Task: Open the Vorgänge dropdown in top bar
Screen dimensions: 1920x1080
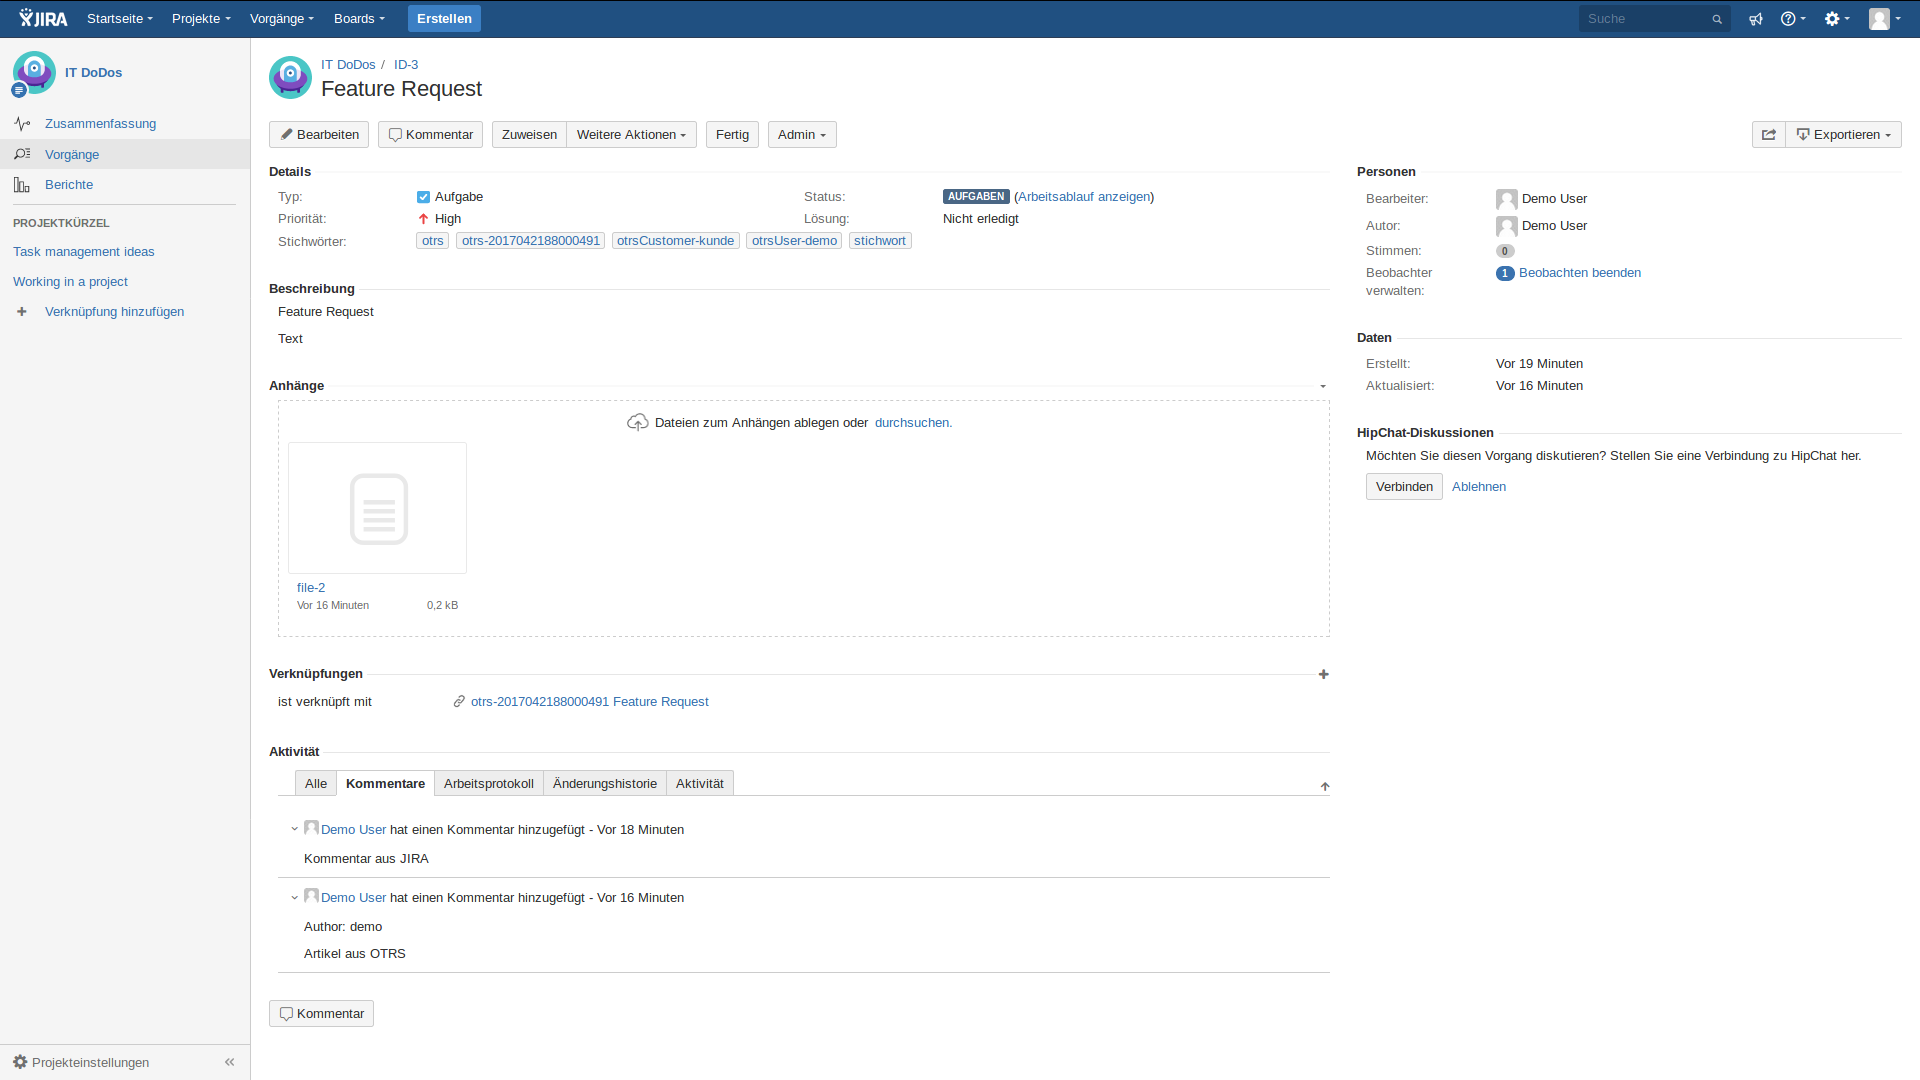Action: (282, 19)
